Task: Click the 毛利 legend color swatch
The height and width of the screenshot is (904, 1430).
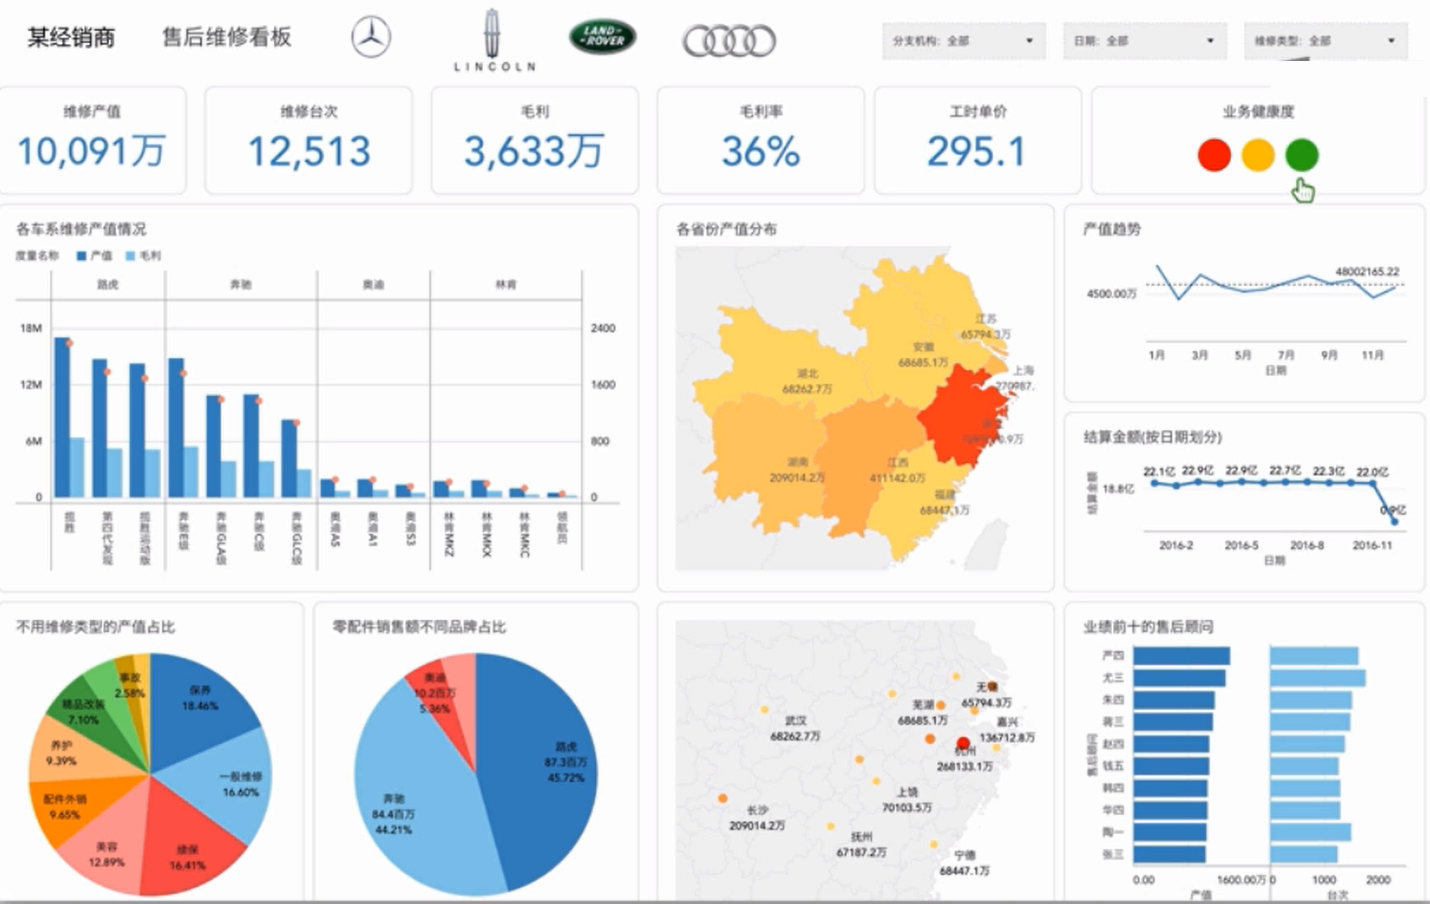Action: (130, 256)
